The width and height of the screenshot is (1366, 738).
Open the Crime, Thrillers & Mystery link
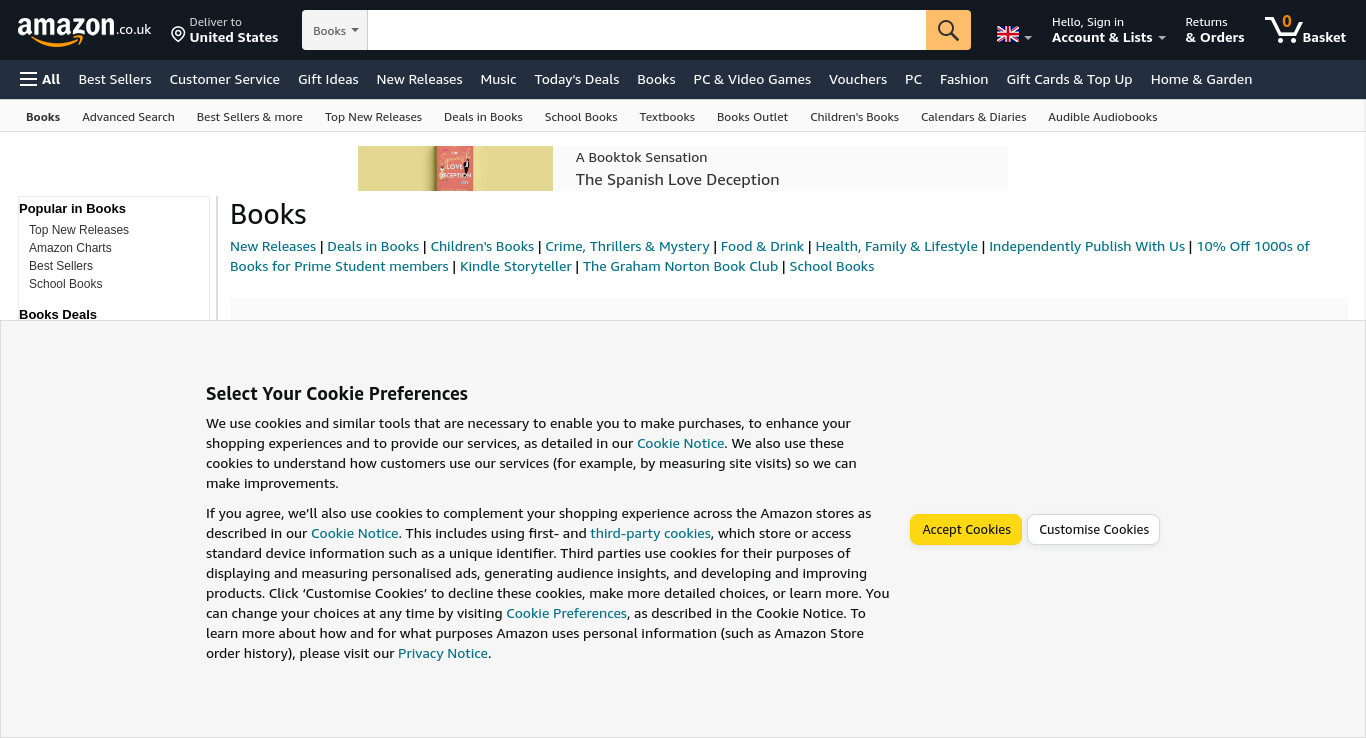(627, 246)
